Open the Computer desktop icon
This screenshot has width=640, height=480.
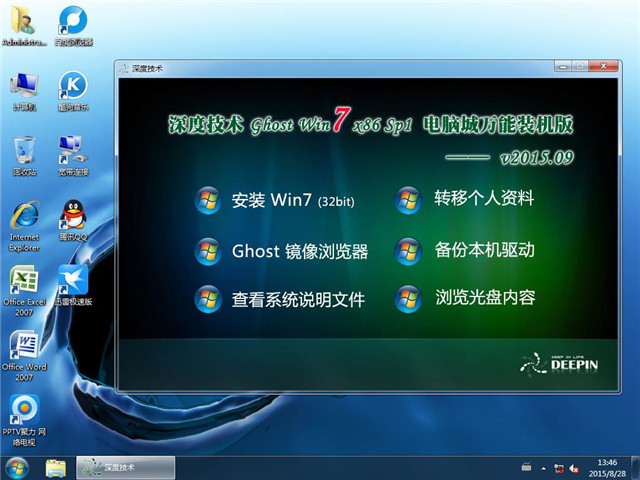[x=24, y=91]
